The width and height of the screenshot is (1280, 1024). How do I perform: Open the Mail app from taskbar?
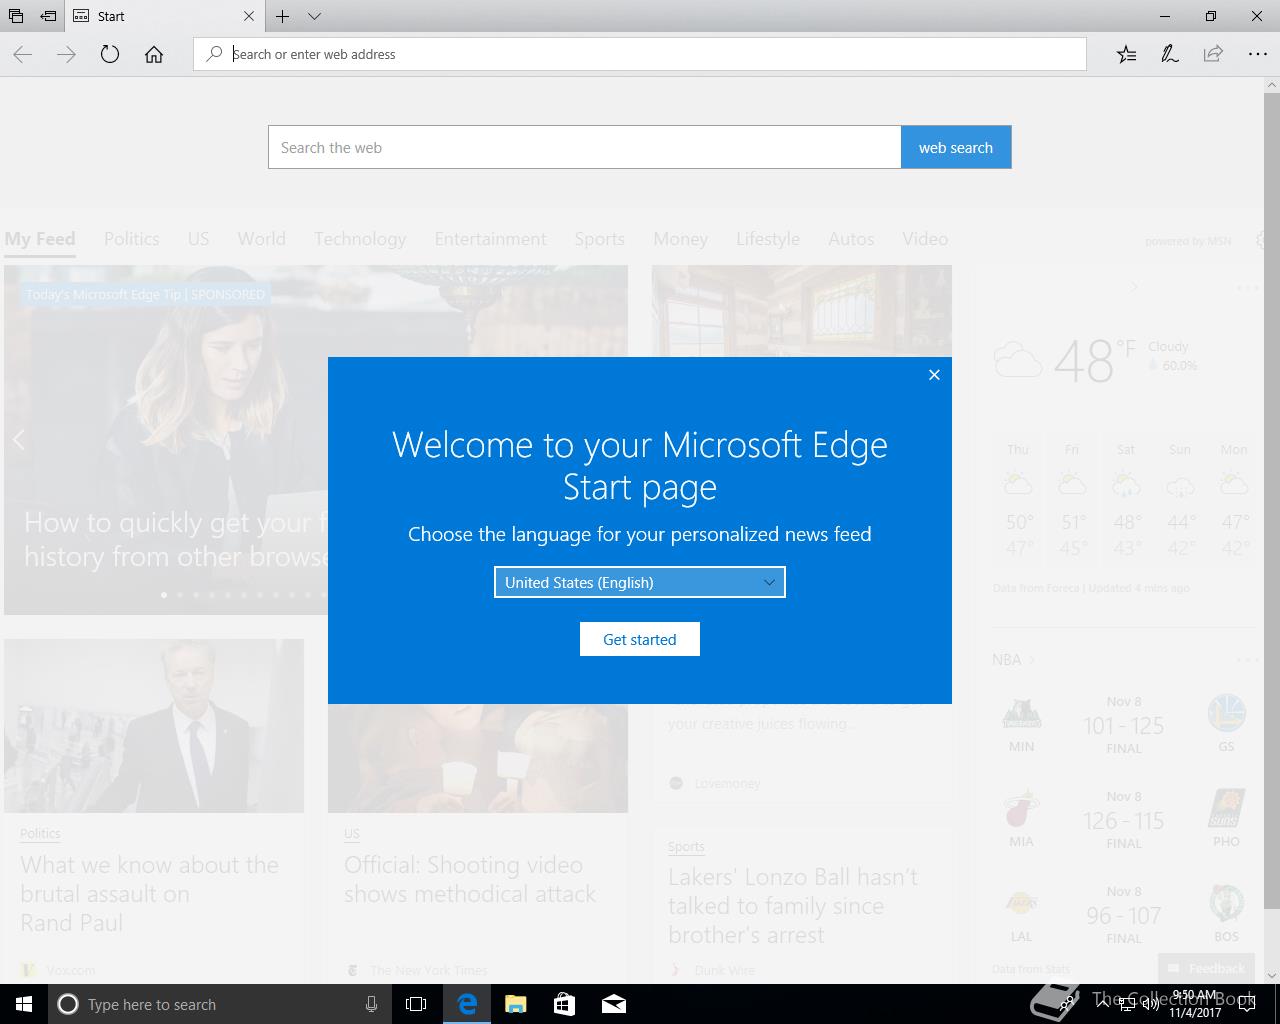tap(614, 1004)
